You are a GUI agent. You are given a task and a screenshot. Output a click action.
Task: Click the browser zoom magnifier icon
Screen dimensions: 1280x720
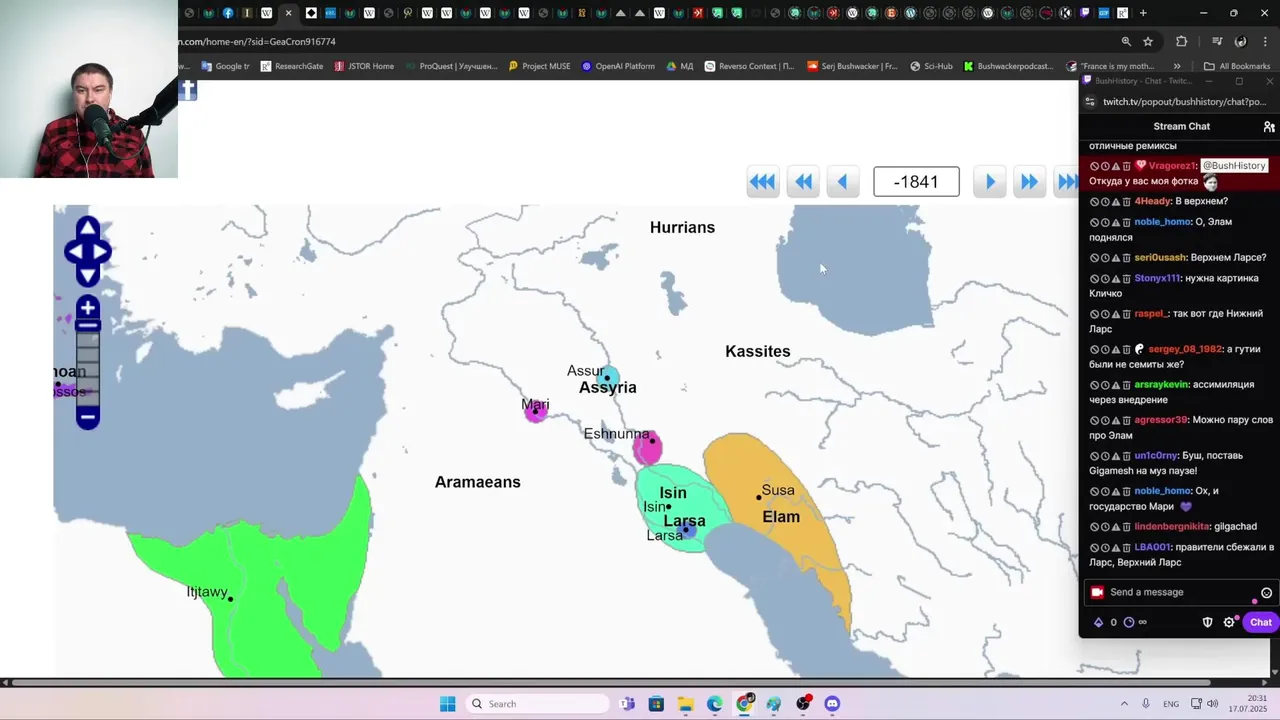[x=1126, y=42]
